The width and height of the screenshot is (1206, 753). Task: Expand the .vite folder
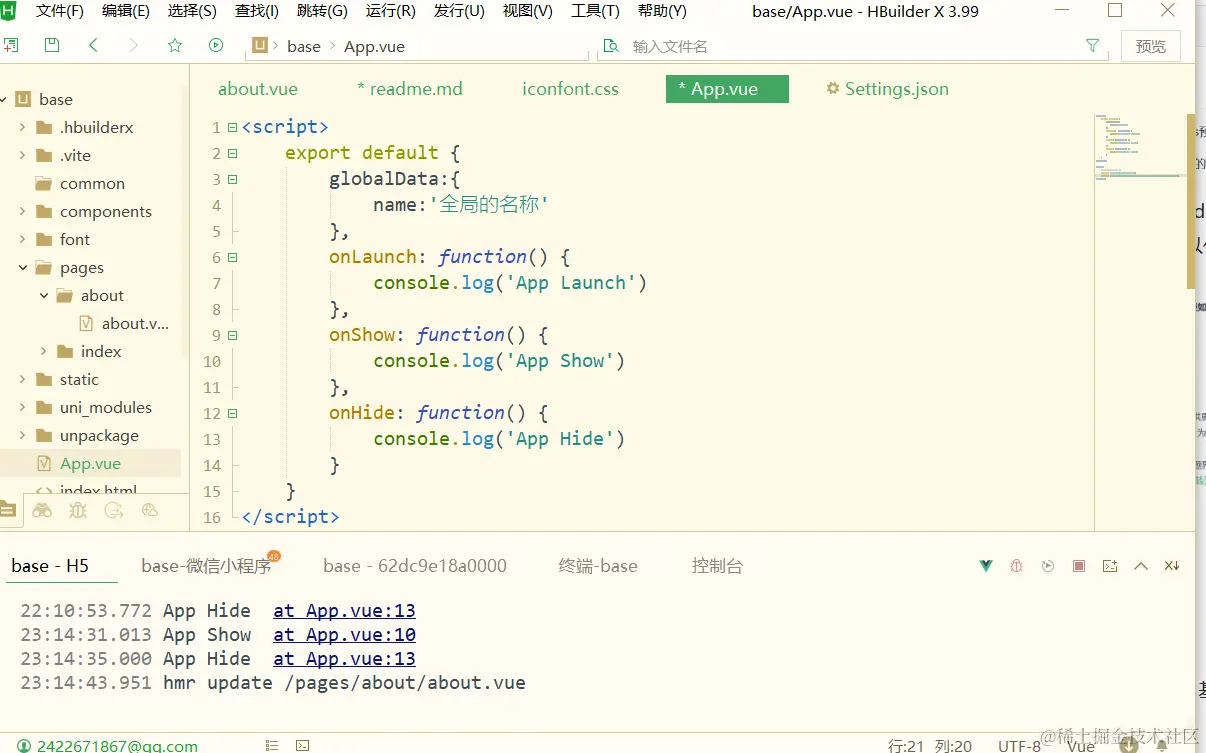[x=22, y=155]
